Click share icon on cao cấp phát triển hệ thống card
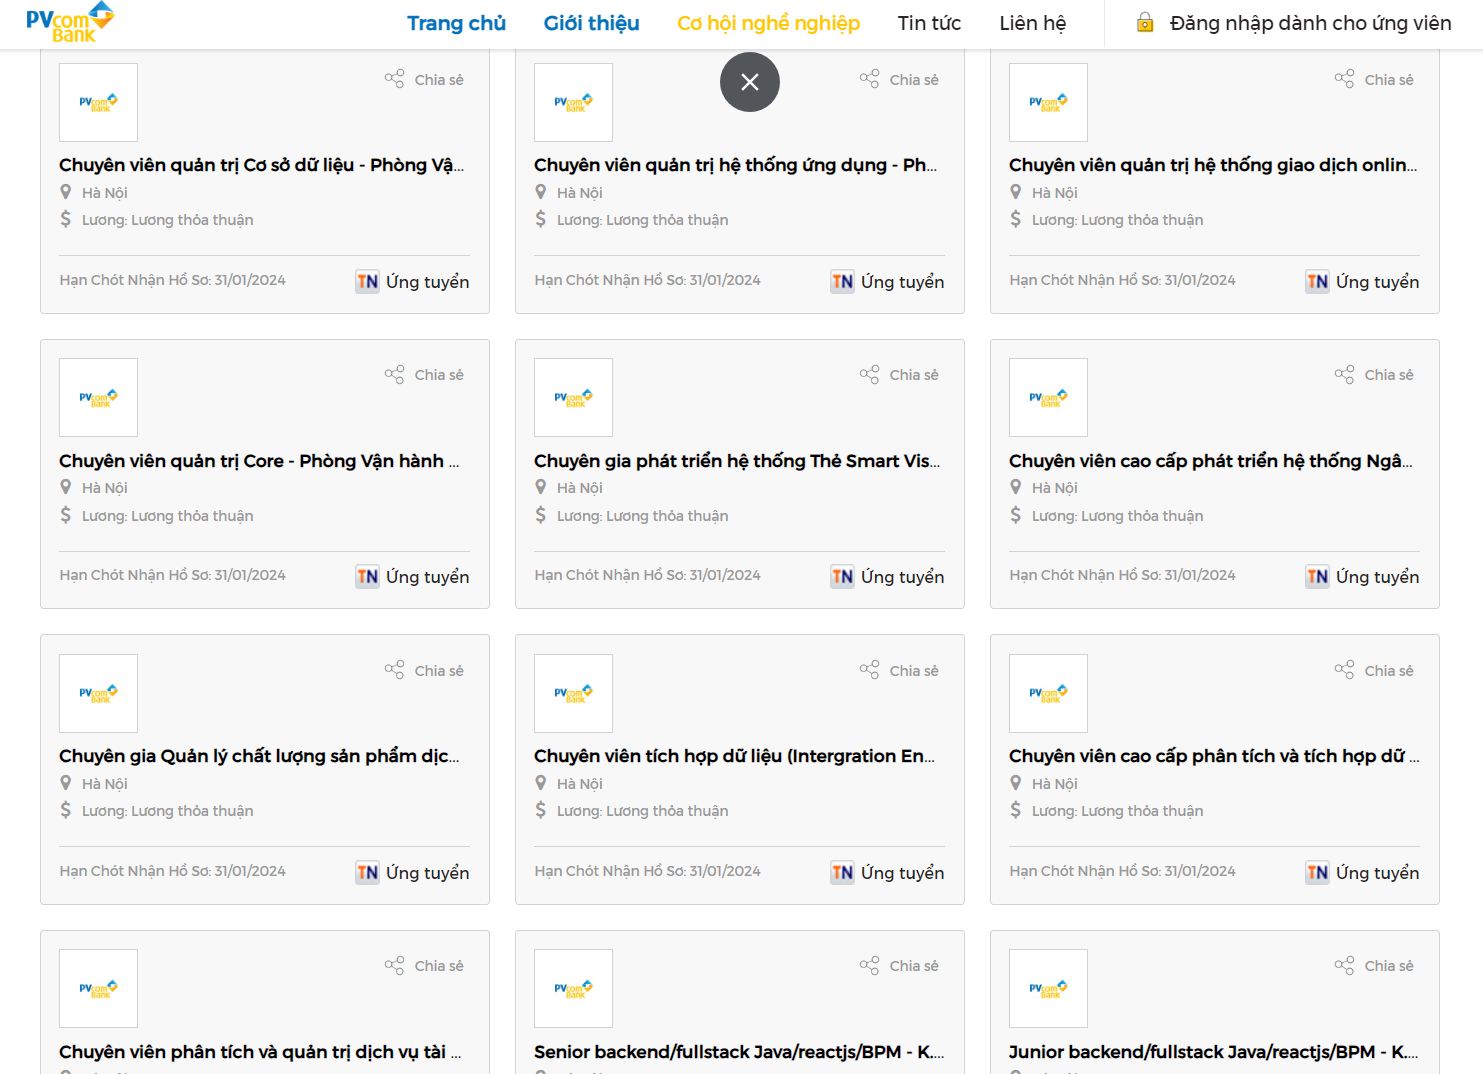The image size is (1483, 1074). point(1345,374)
